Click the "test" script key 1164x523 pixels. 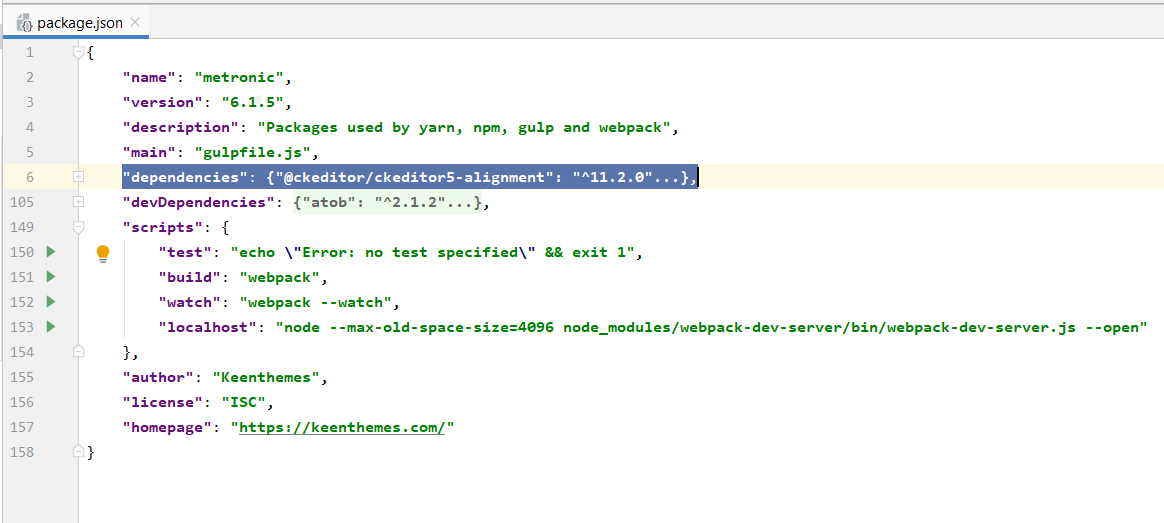pos(186,252)
